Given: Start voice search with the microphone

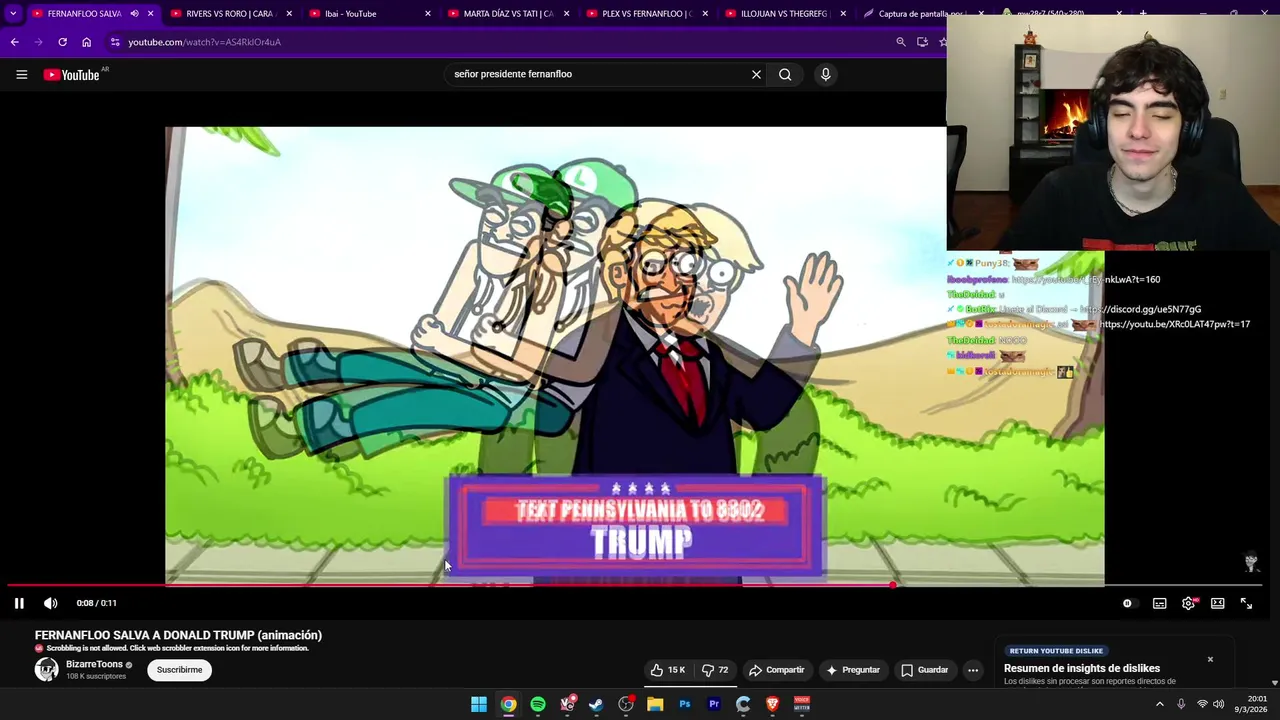Looking at the screenshot, I should [825, 74].
